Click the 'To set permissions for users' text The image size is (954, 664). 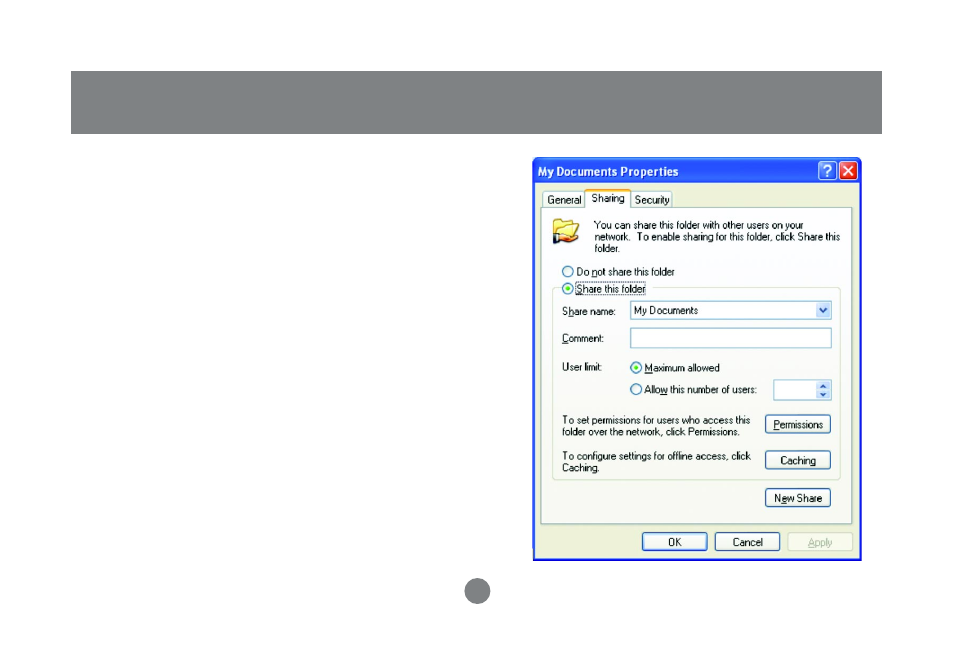point(656,425)
